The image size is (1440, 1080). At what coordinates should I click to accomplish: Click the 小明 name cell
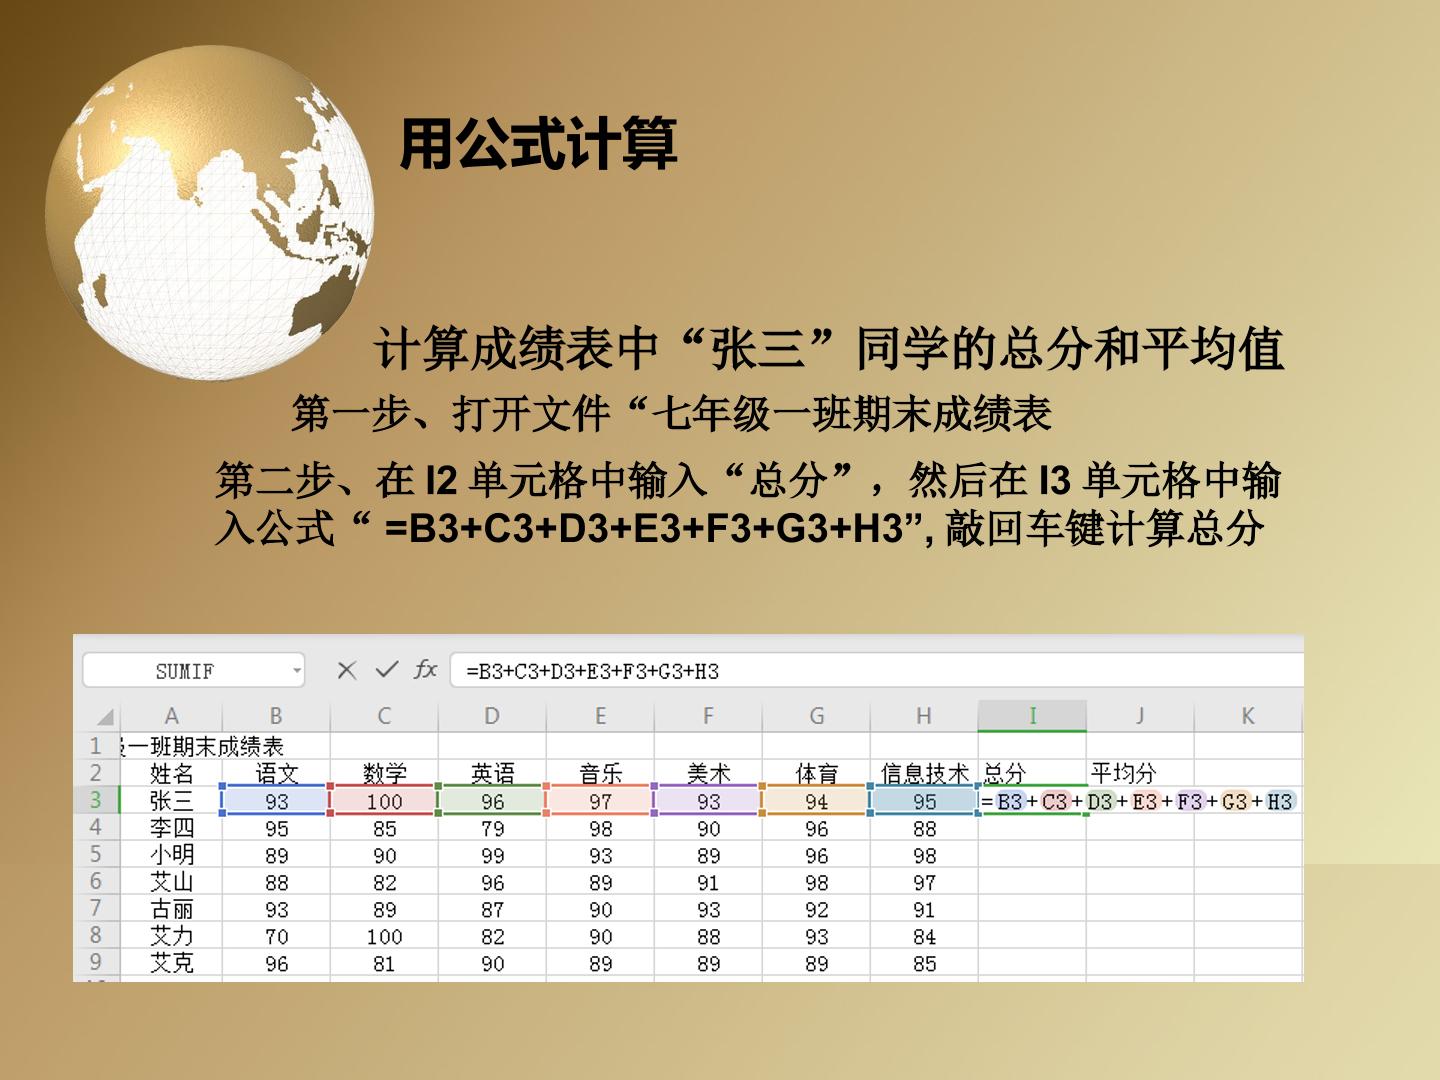171,854
